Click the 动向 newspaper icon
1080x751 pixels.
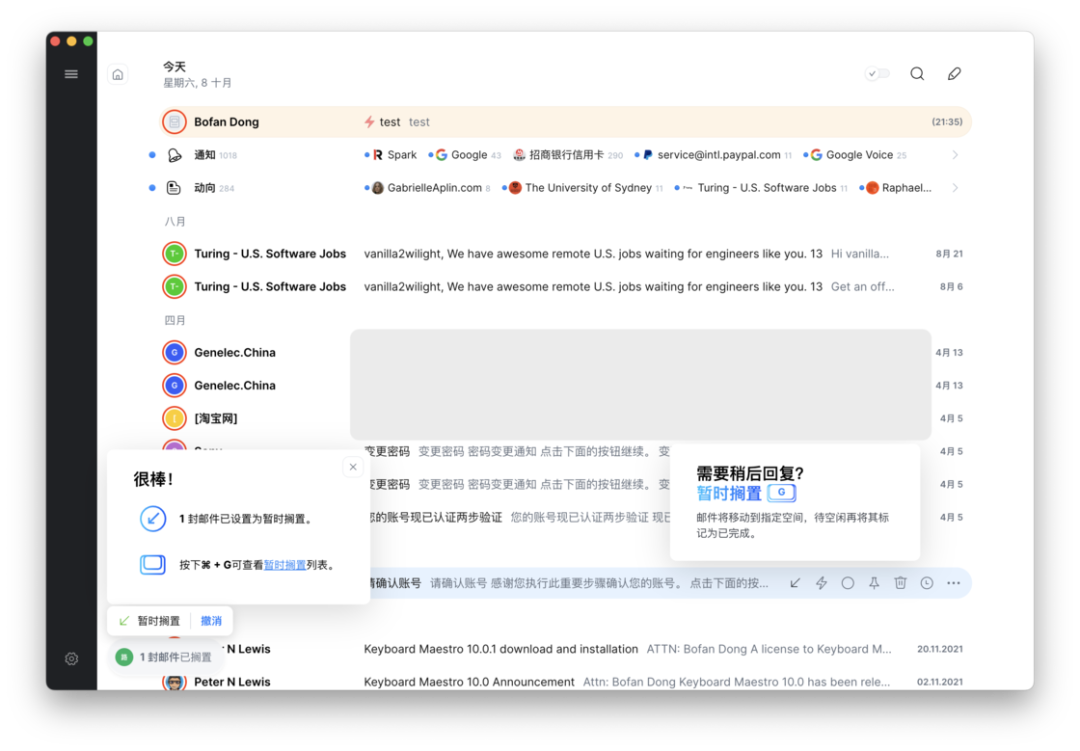click(174, 188)
